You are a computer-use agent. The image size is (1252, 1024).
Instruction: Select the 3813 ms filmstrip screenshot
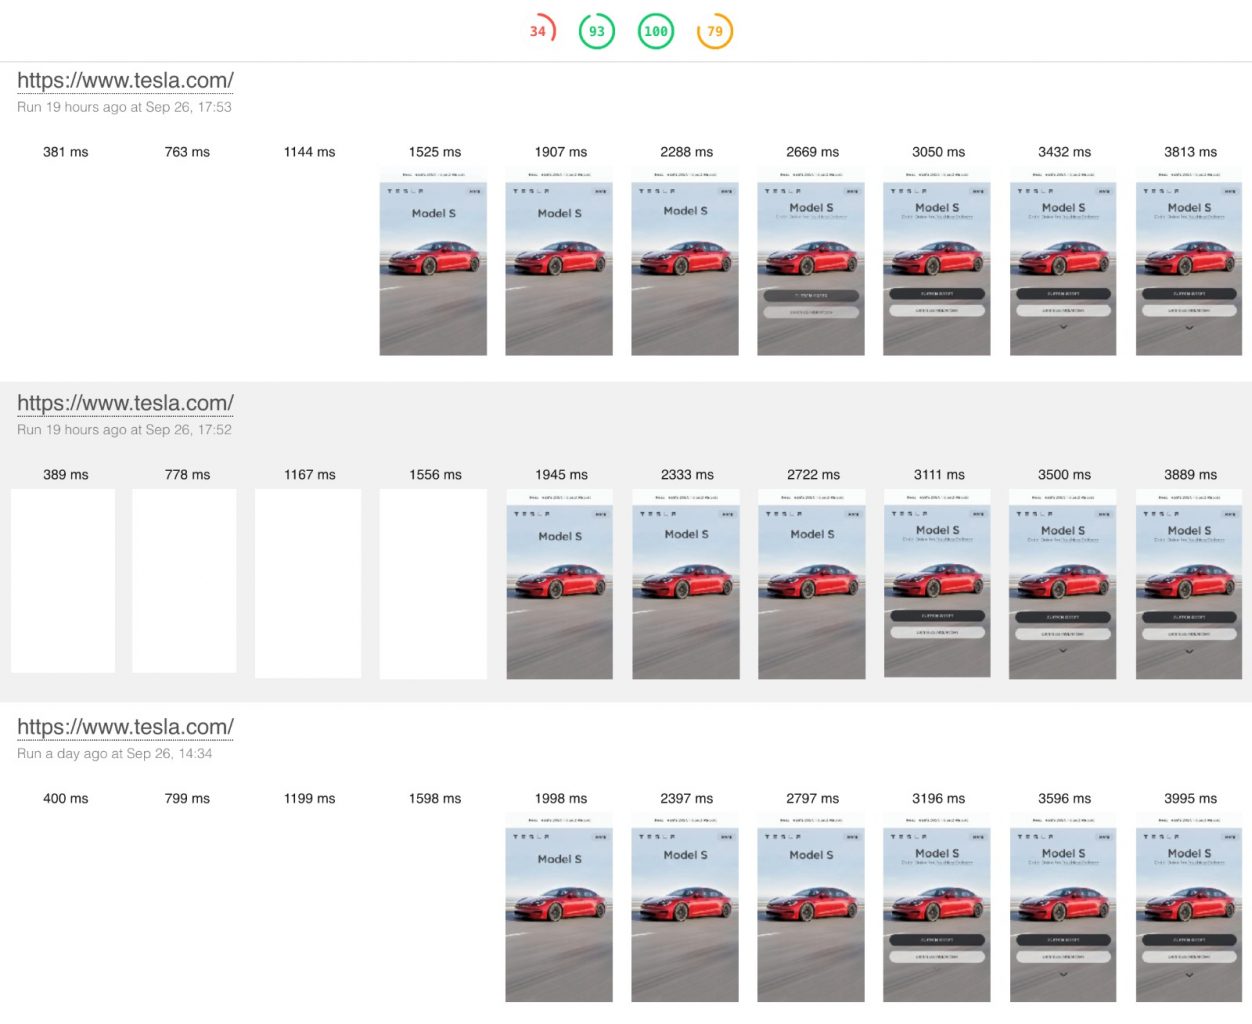coord(1189,261)
